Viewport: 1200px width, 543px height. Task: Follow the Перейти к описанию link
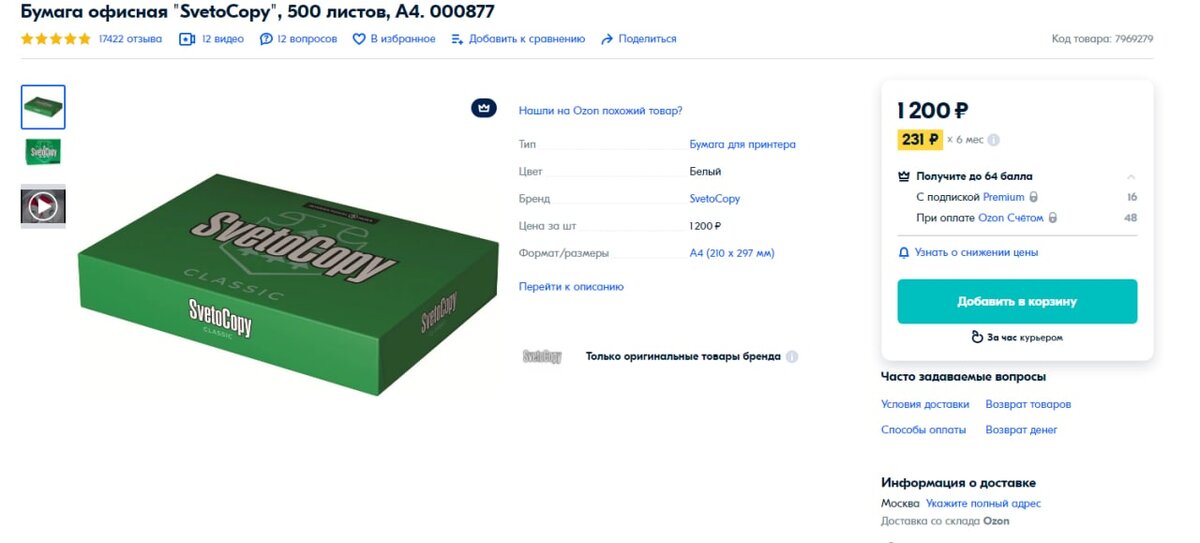tap(571, 287)
